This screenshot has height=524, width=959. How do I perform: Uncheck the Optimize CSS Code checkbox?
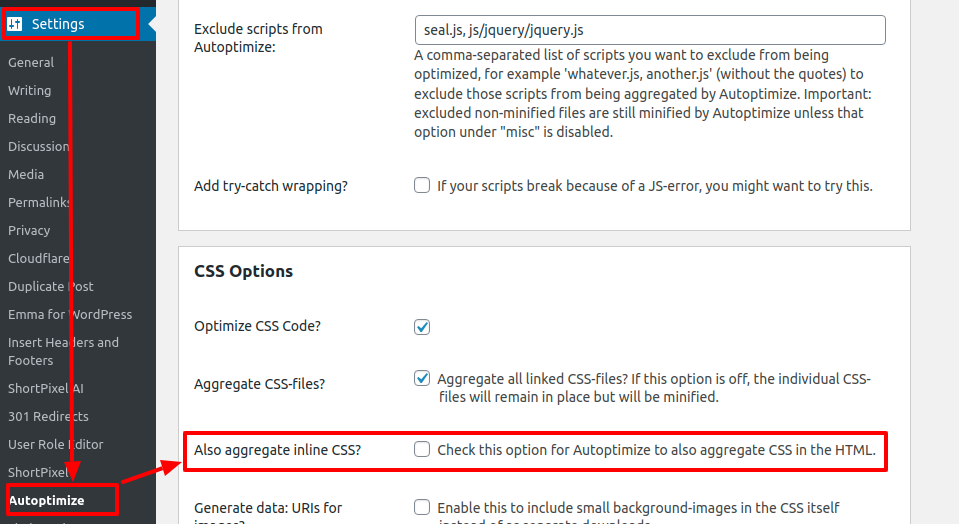tap(422, 327)
